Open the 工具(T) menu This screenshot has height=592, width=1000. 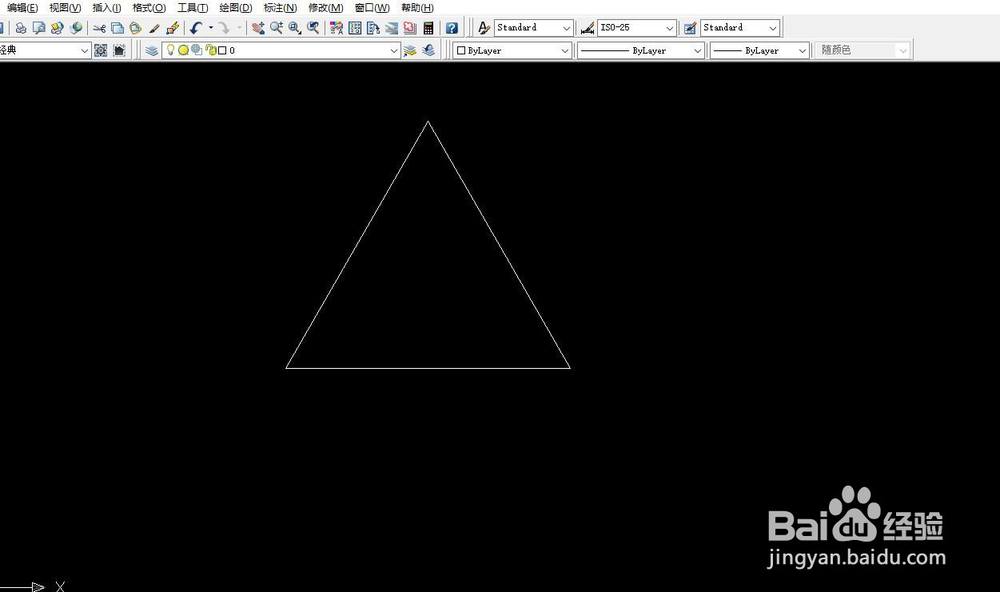pyautogui.click(x=193, y=8)
